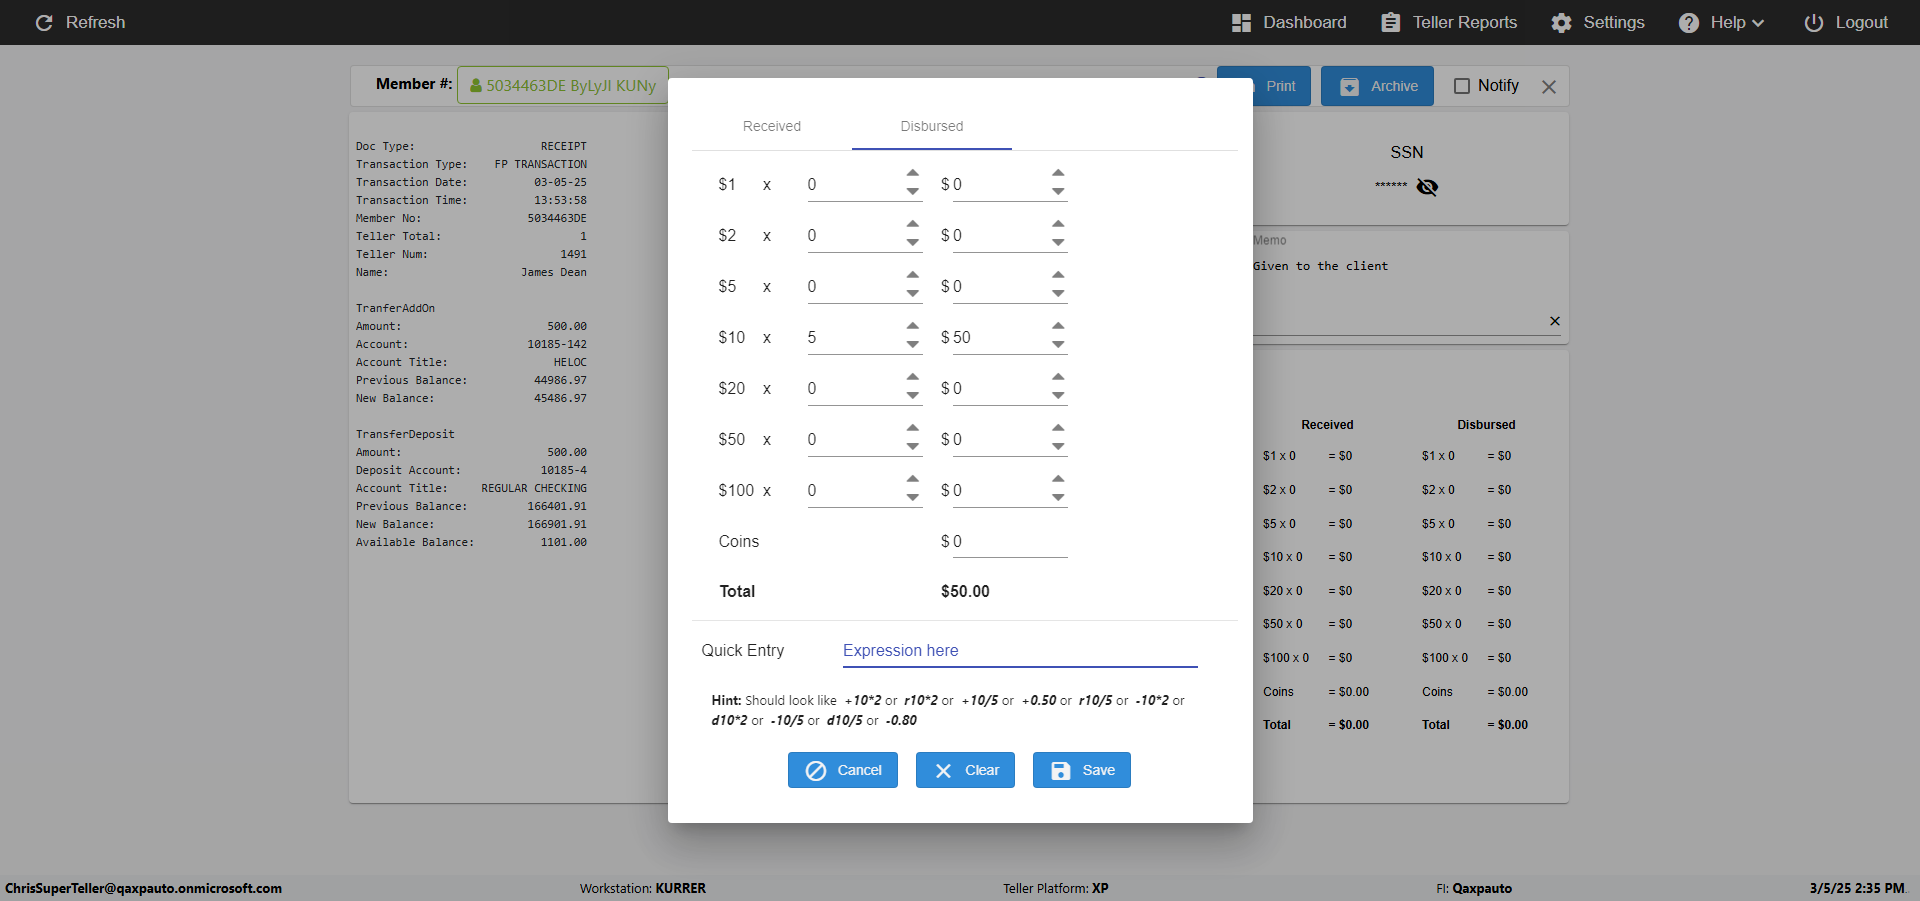Enable the Notify checkbox
The width and height of the screenshot is (1920, 901).
[1462, 86]
